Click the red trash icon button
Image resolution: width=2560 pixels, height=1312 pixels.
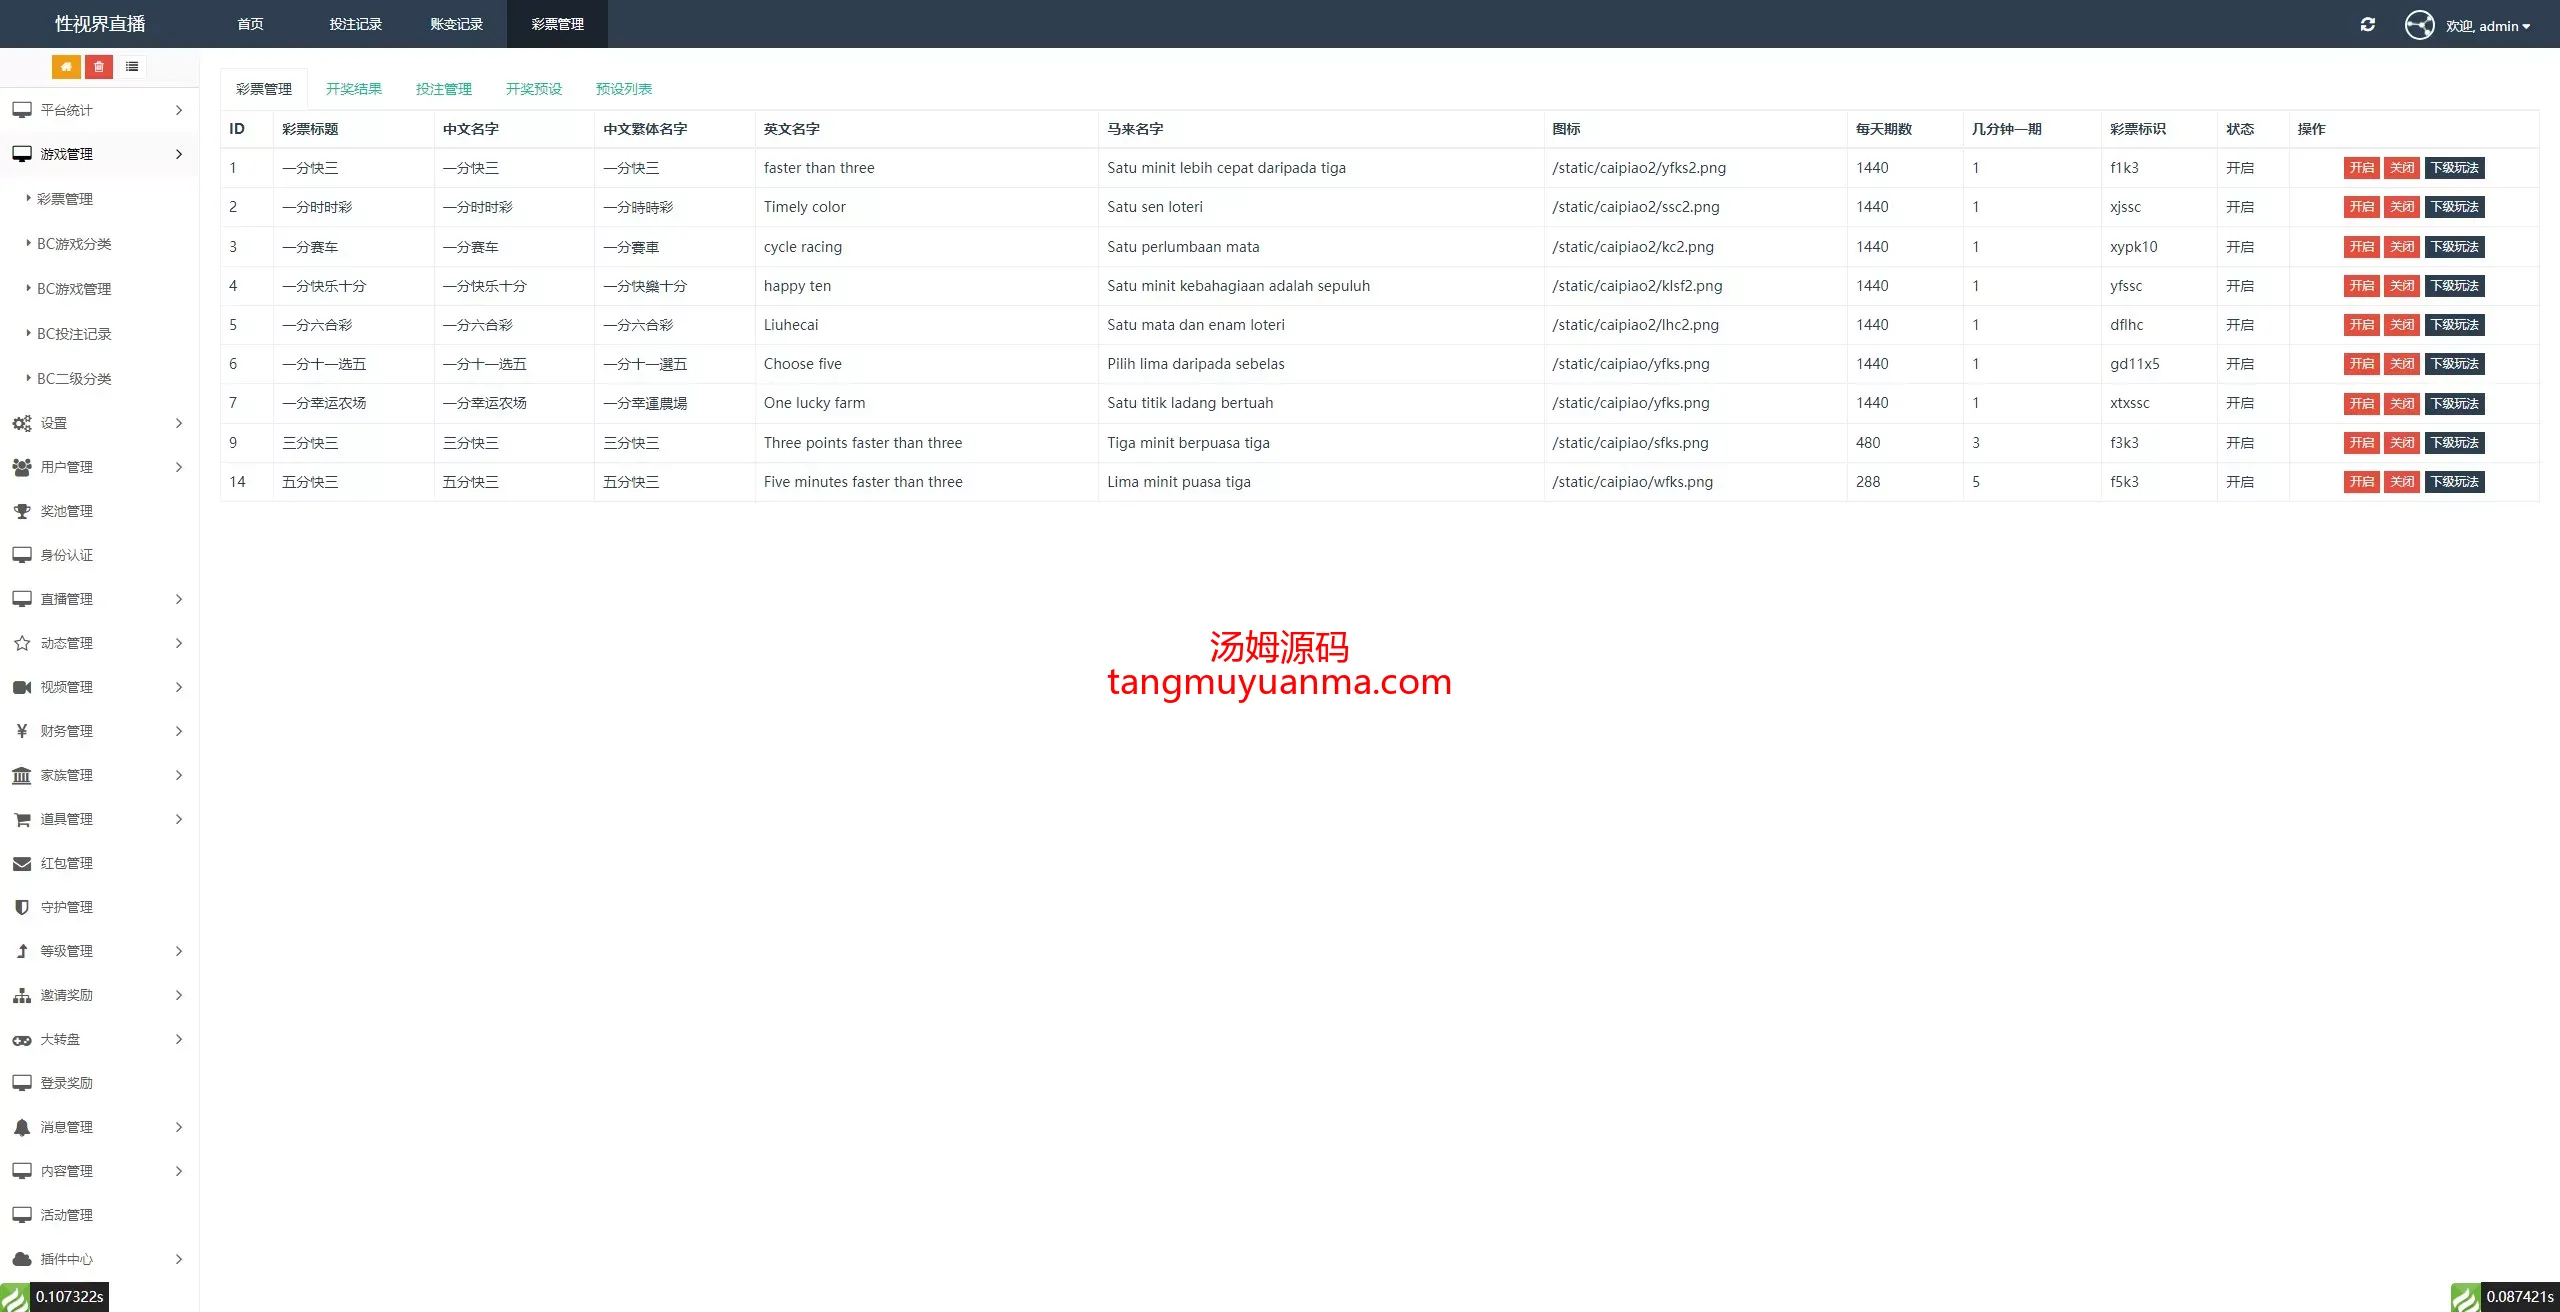99,67
